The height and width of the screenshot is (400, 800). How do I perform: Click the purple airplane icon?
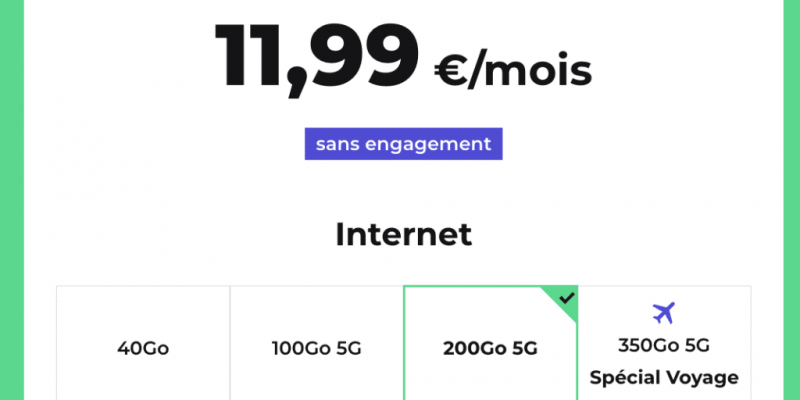[x=664, y=313]
